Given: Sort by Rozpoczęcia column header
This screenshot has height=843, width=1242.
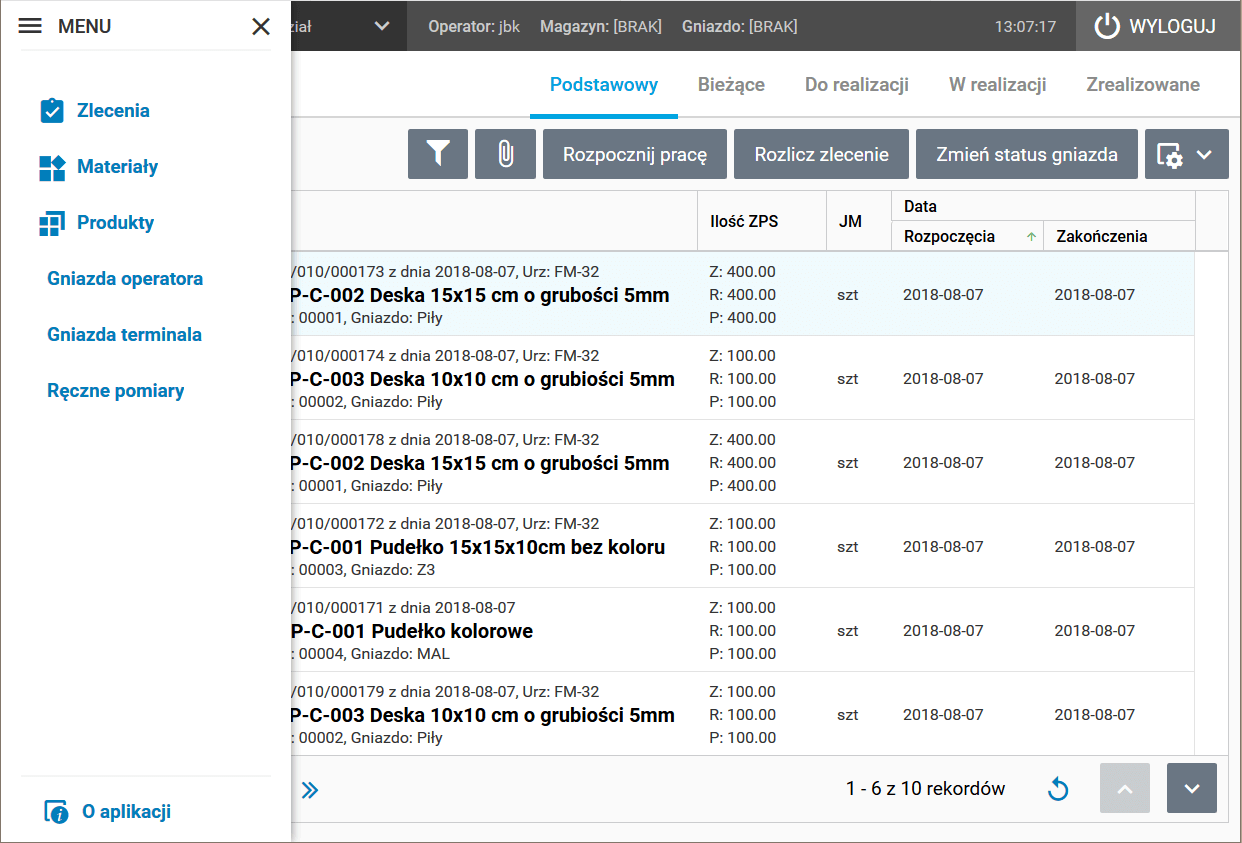Looking at the screenshot, I should [x=967, y=236].
